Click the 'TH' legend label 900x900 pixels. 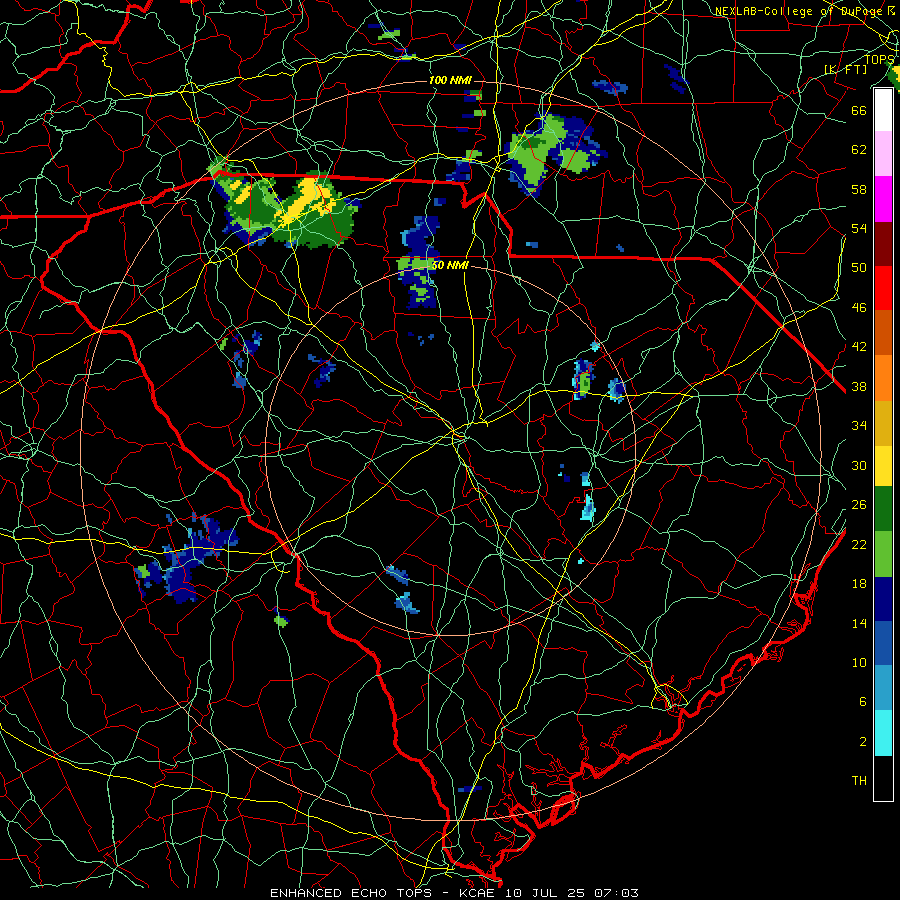coord(859,781)
